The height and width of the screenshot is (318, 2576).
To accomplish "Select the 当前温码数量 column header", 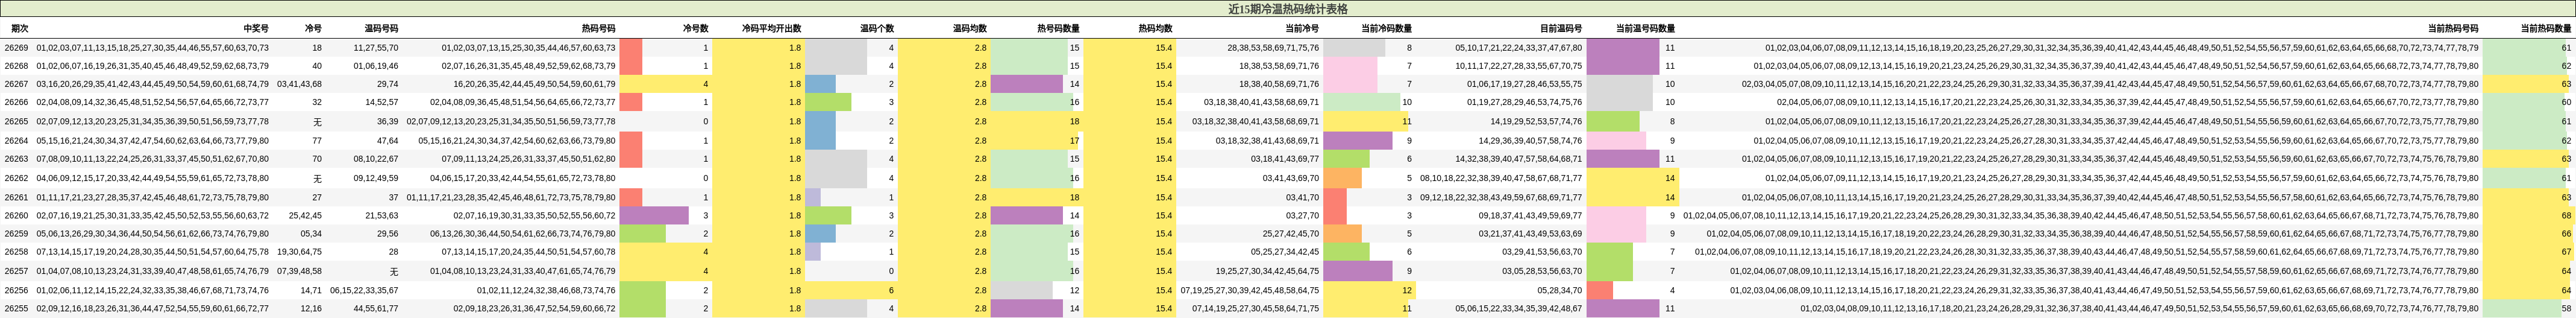I will point(1645,29).
